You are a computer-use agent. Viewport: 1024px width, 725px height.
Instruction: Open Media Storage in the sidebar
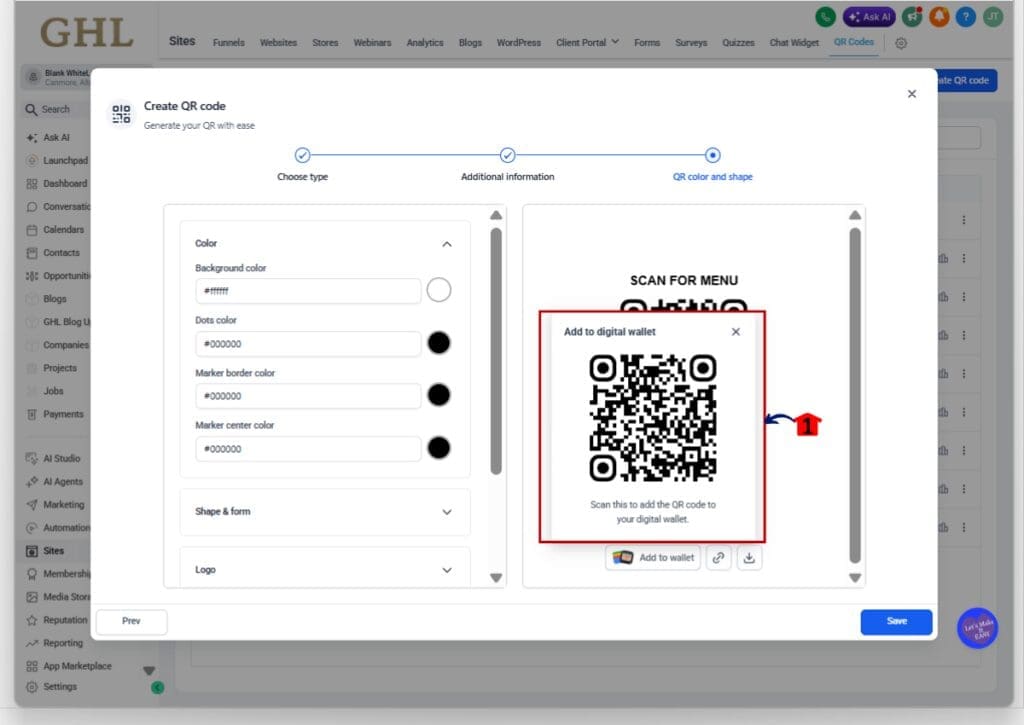click(57, 597)
